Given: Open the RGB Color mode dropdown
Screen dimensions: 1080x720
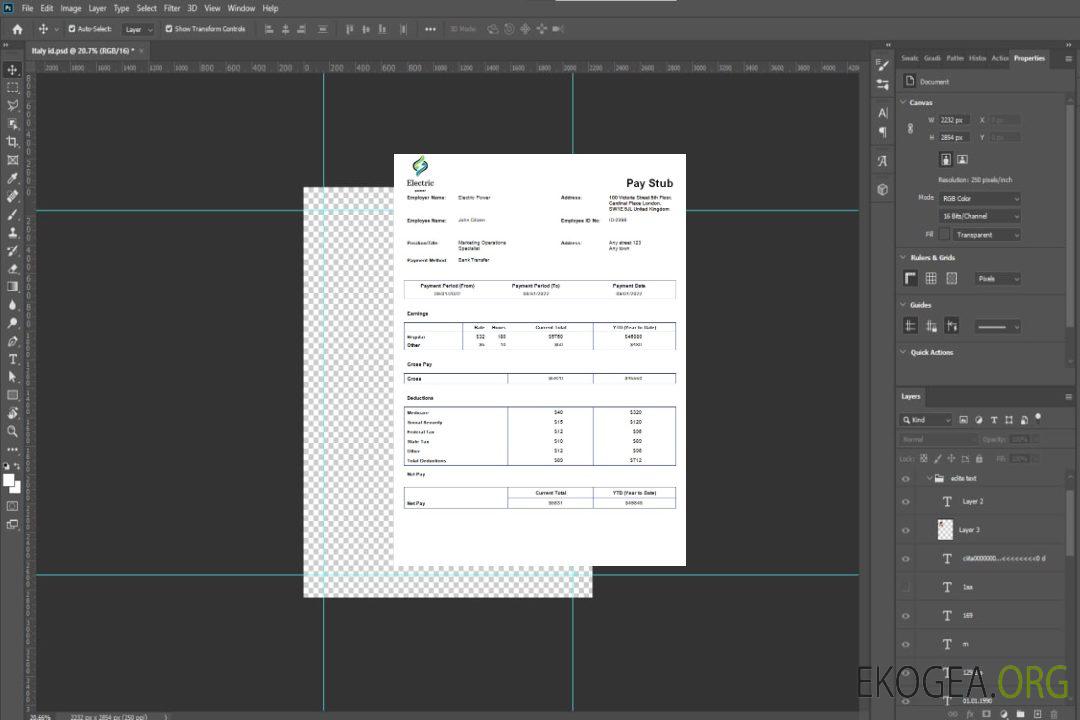Looking at the screenshot, I should 980,199.
